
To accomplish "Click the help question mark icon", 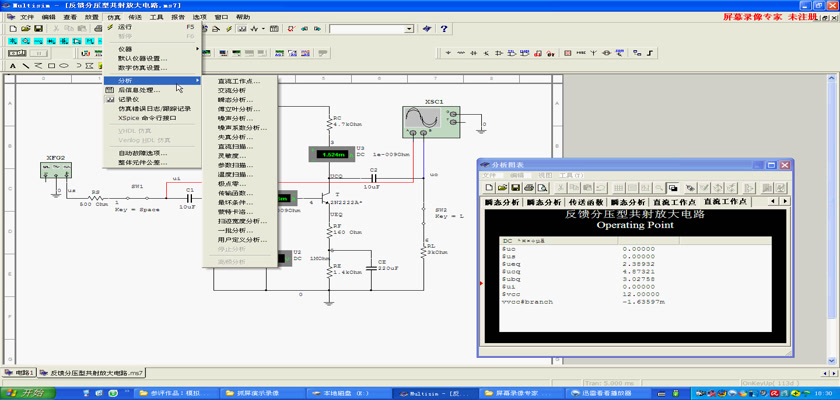I will [444, 28].
